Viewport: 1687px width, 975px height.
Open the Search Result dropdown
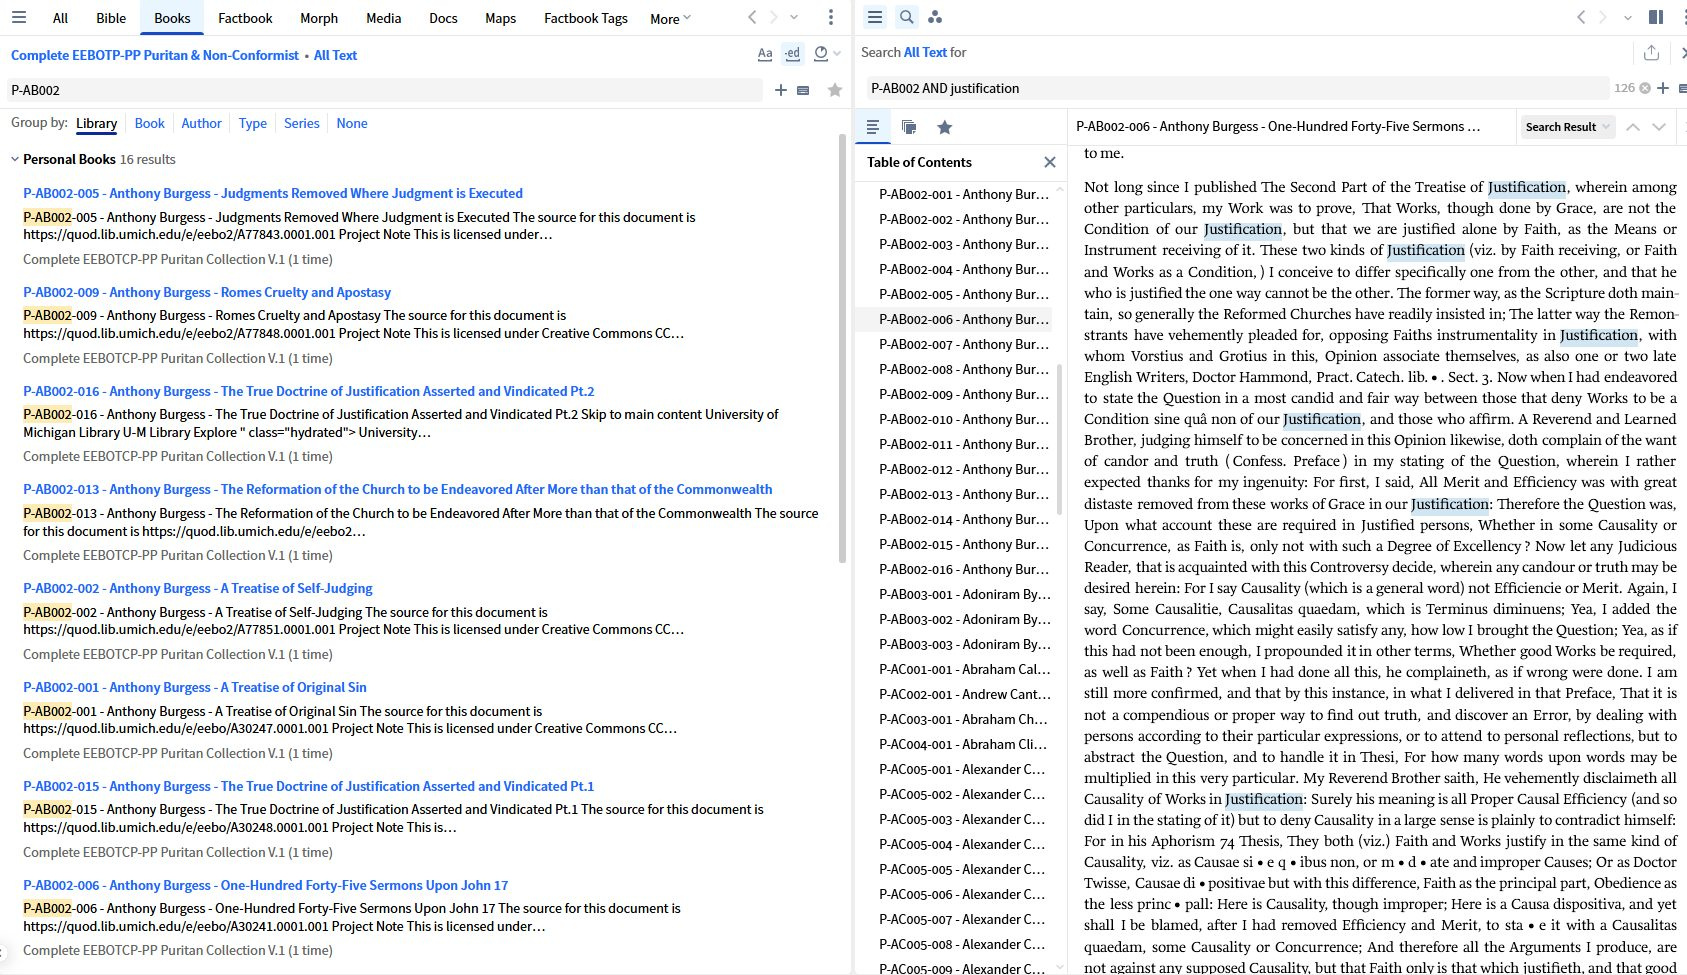tap(1567, 127)
